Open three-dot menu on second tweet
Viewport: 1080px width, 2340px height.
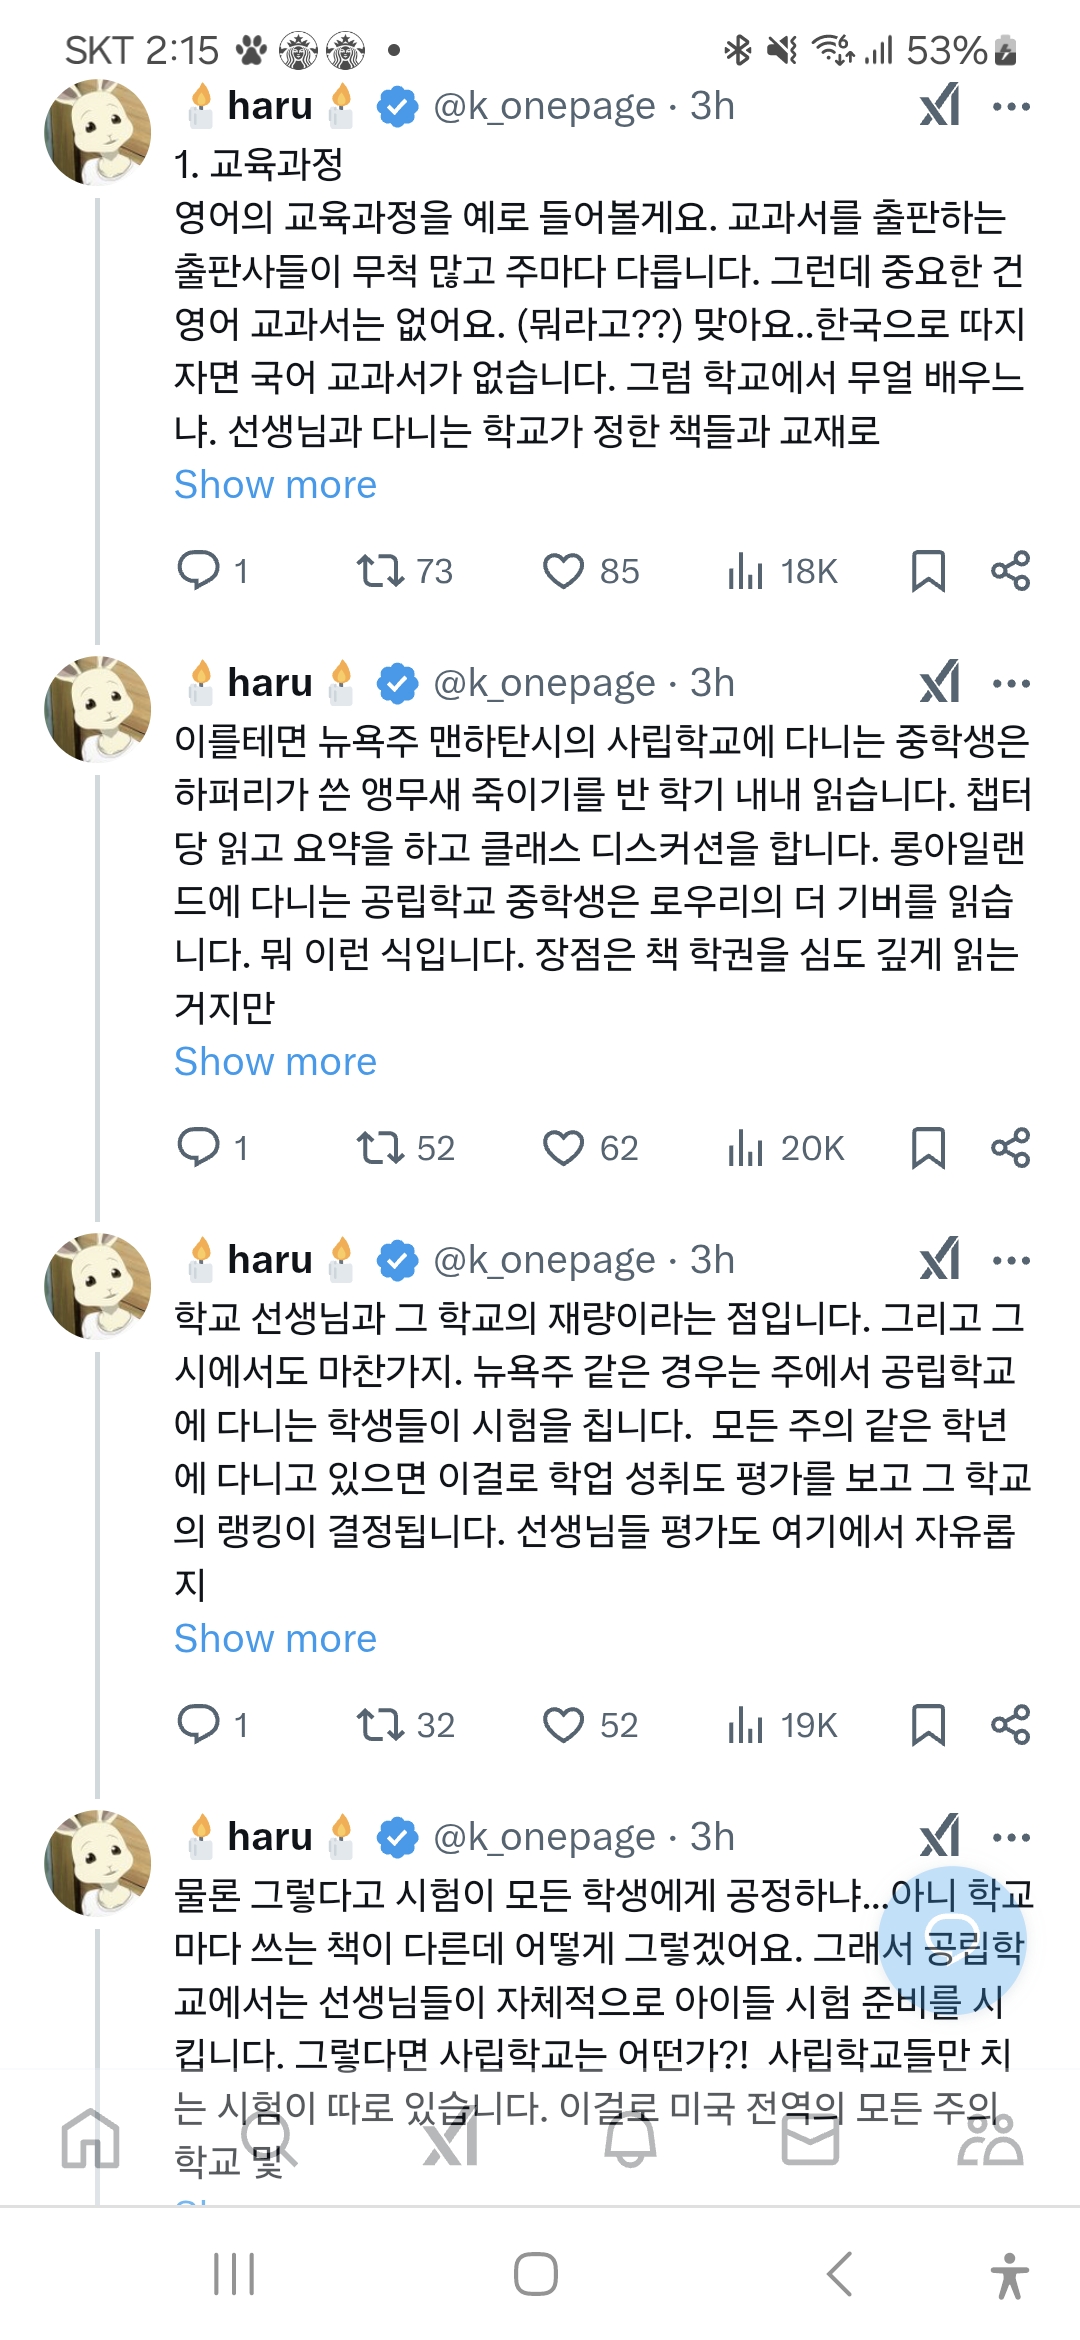click(x=1011, y=683)
